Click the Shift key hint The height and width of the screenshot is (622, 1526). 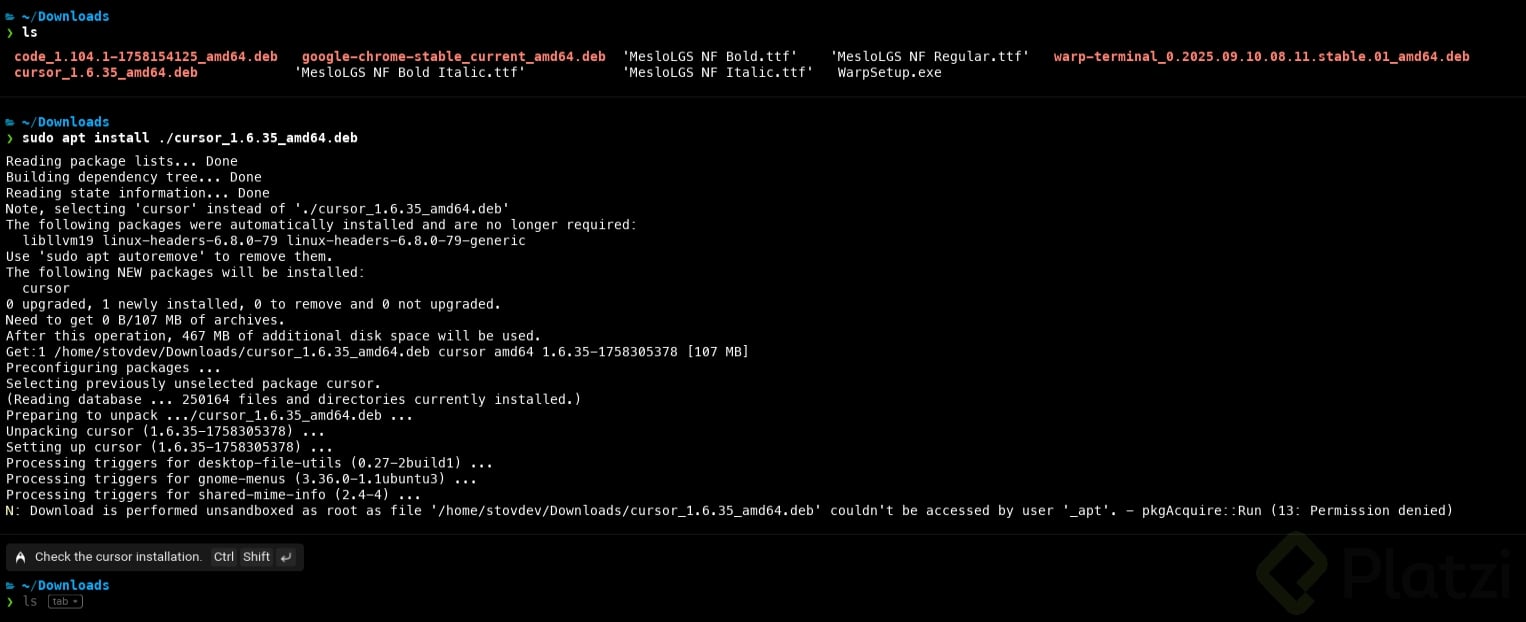[x=256, y=557]
